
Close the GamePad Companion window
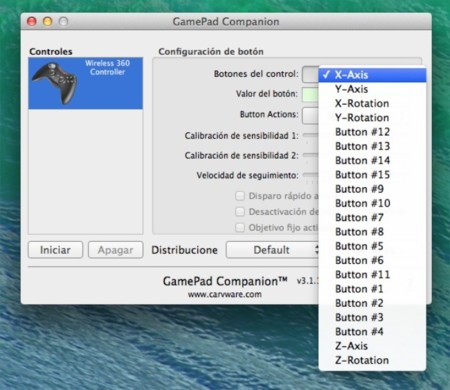click(x=32, y=22)
